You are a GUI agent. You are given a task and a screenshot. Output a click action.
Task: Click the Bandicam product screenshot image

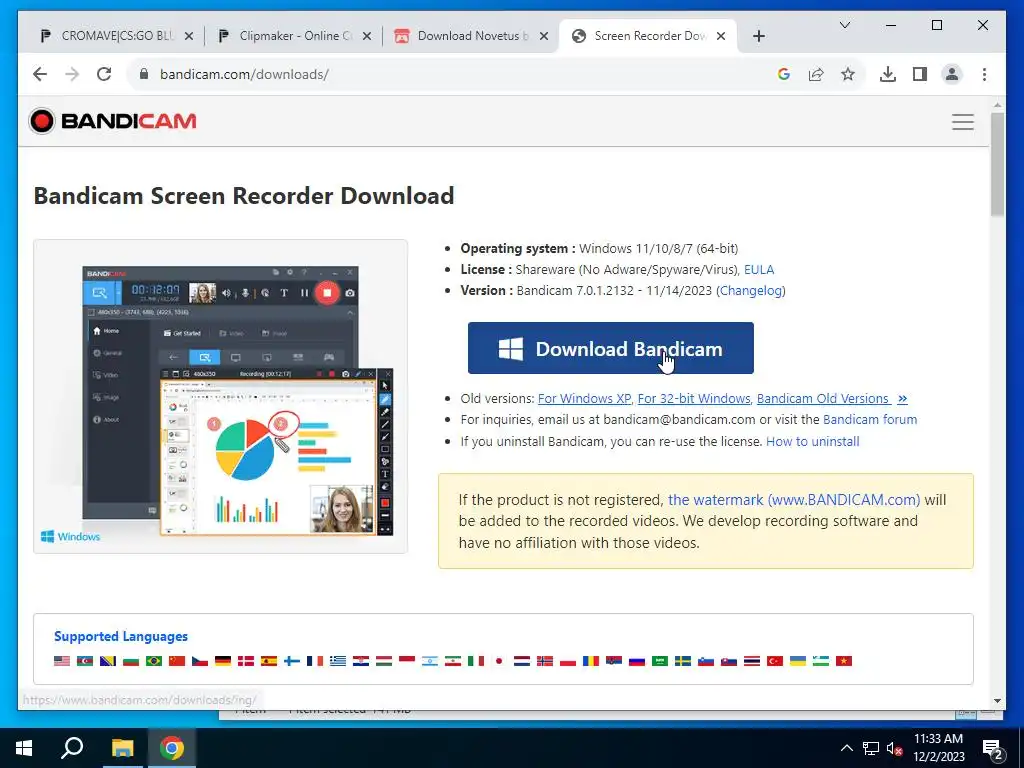pyautogui.click(x=221, y=396)
